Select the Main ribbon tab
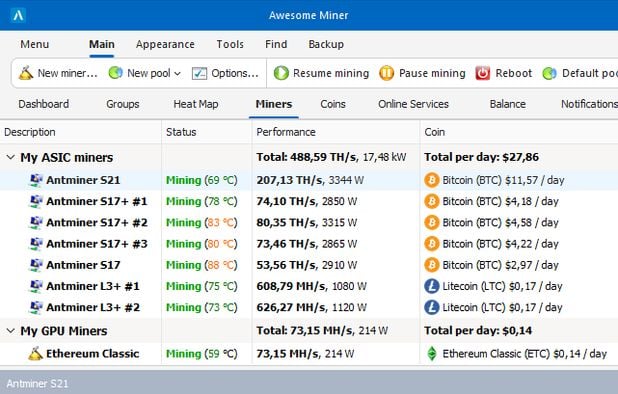 point(102,44)
